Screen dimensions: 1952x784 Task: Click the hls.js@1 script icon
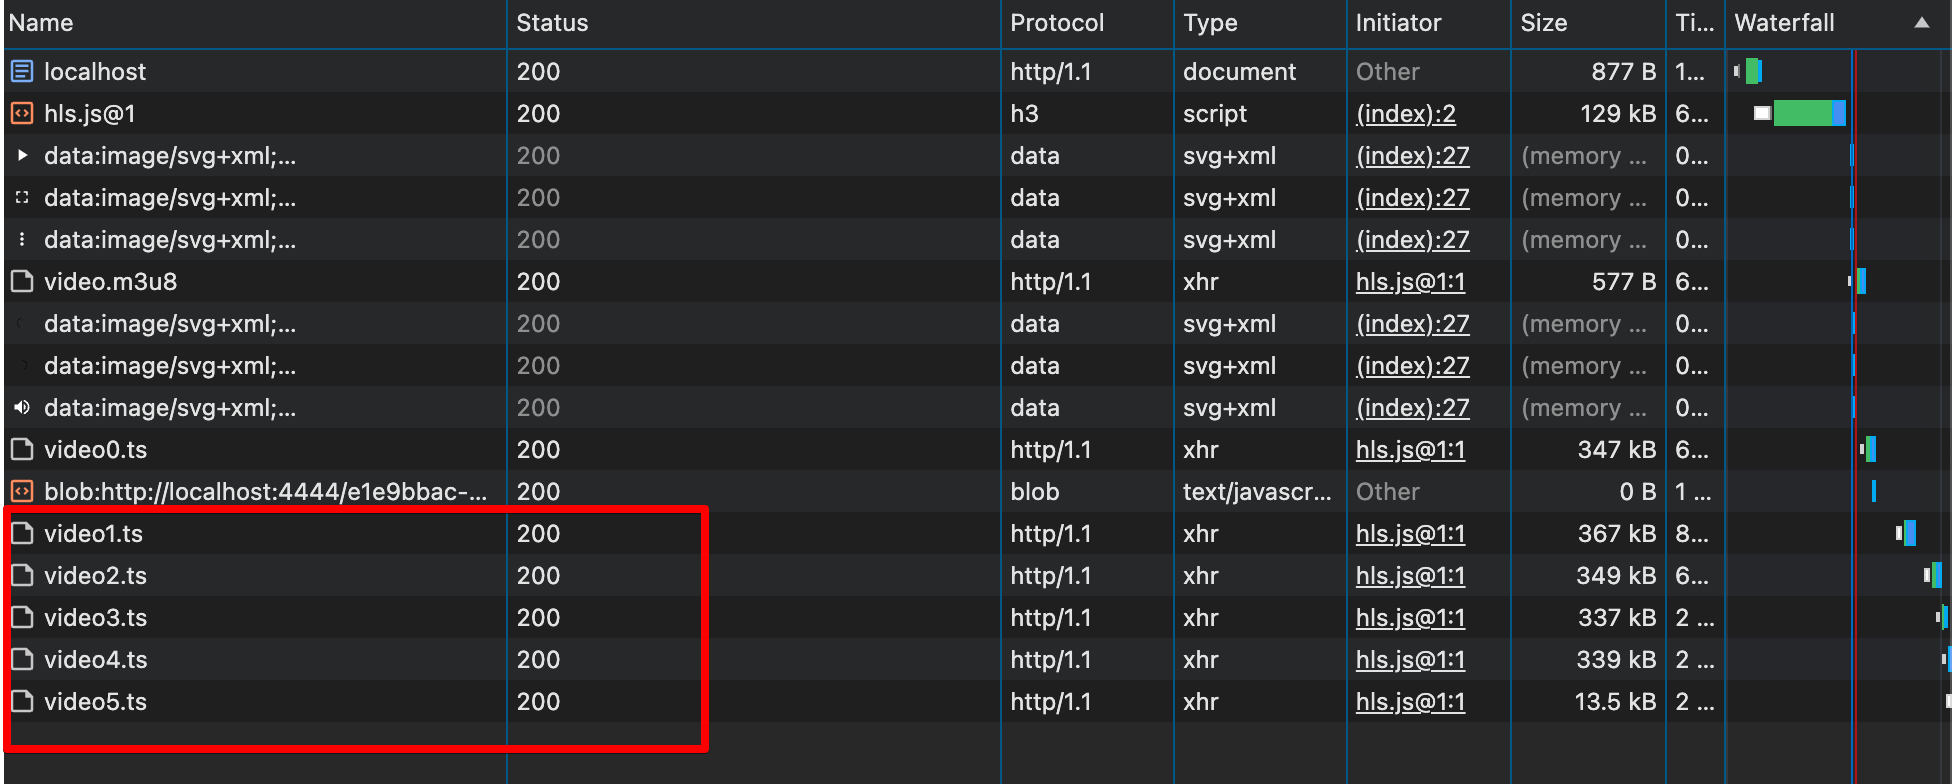[22, 113]
